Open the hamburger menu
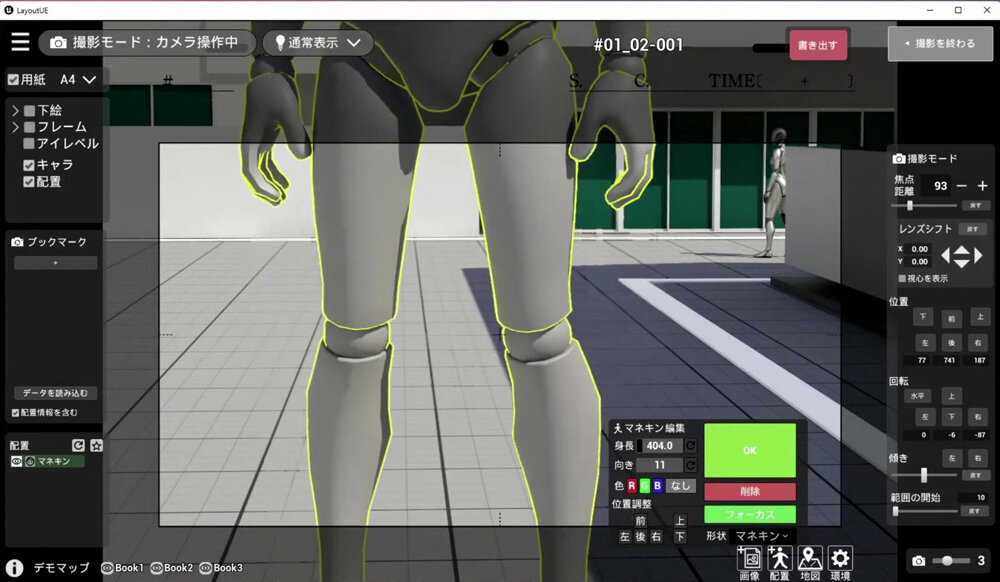This screenshot has width=1000, height=582. coord(20,42)
